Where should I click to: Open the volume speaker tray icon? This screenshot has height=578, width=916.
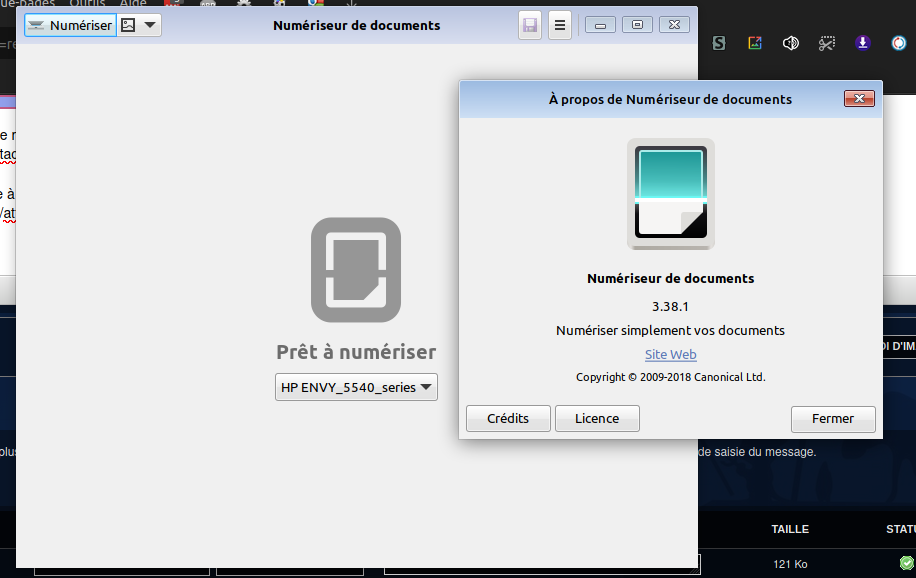[x=790, y=43]
